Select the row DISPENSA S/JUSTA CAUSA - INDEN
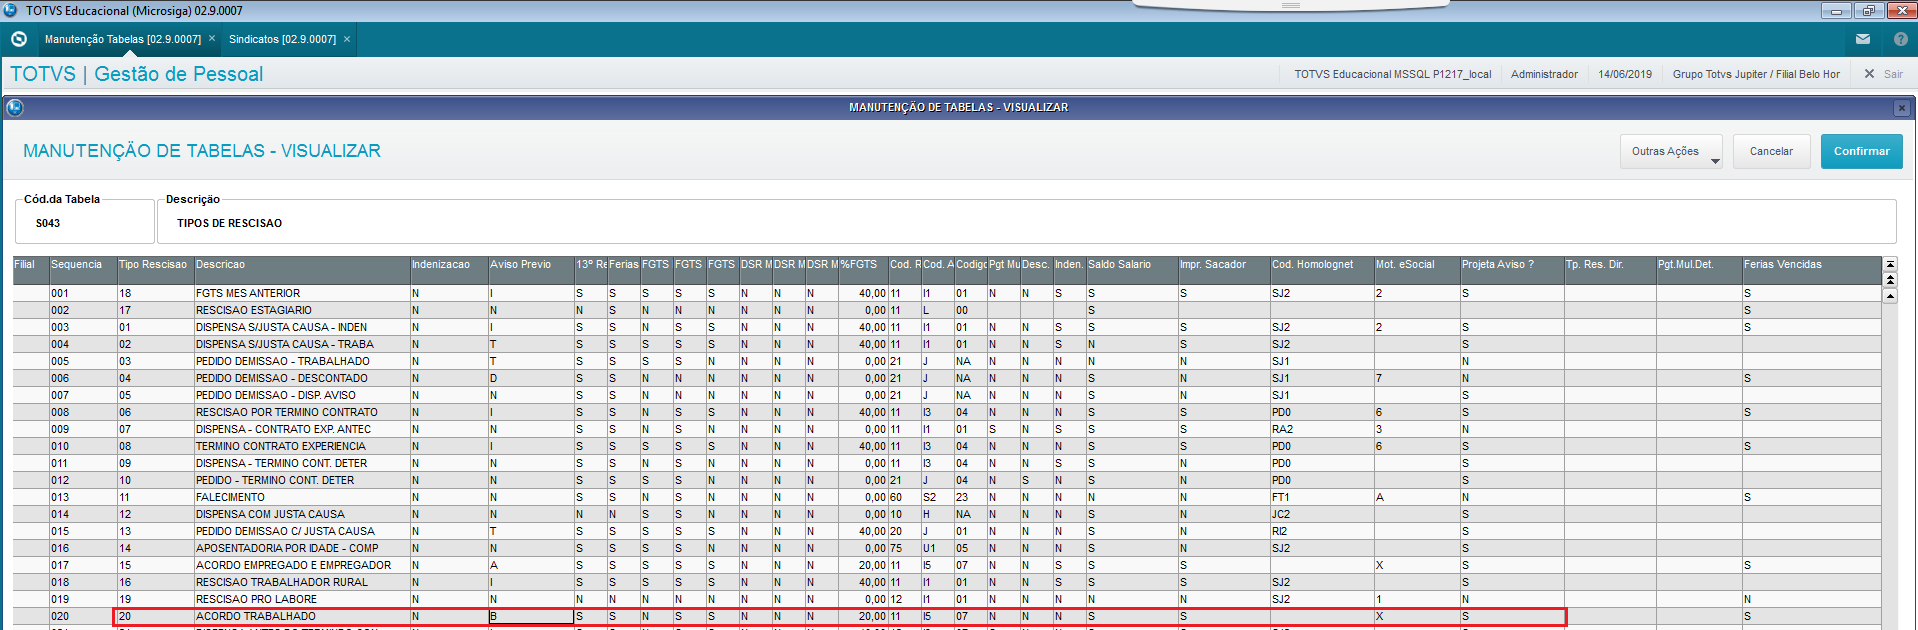The image size is (1918, 630). coord(947,327)
